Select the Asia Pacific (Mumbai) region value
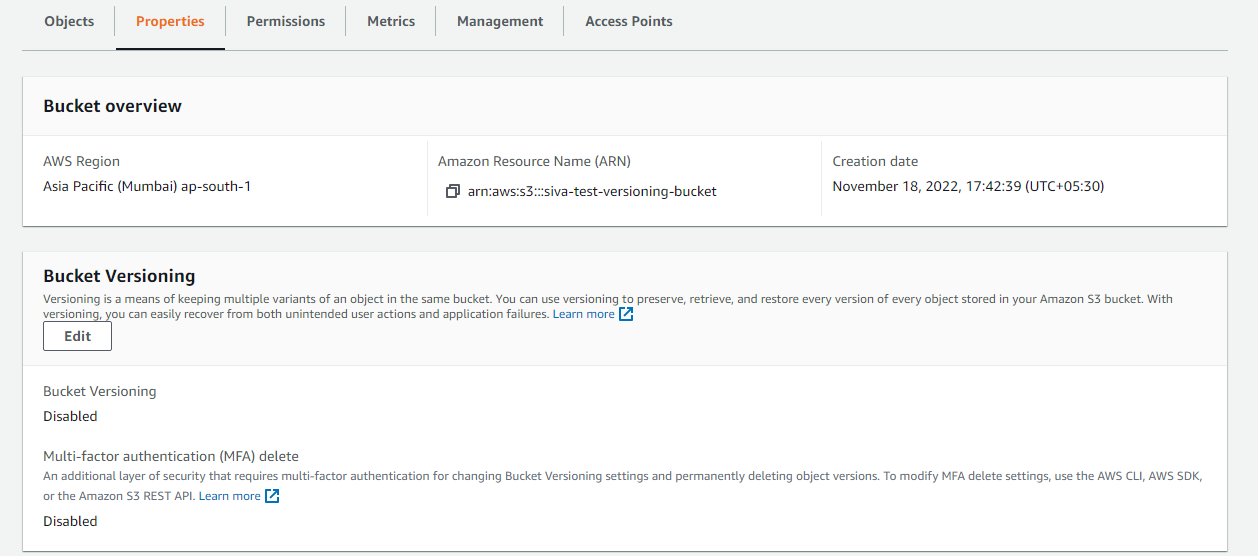The image size is (1258, 556). click(x=147, y=186)
